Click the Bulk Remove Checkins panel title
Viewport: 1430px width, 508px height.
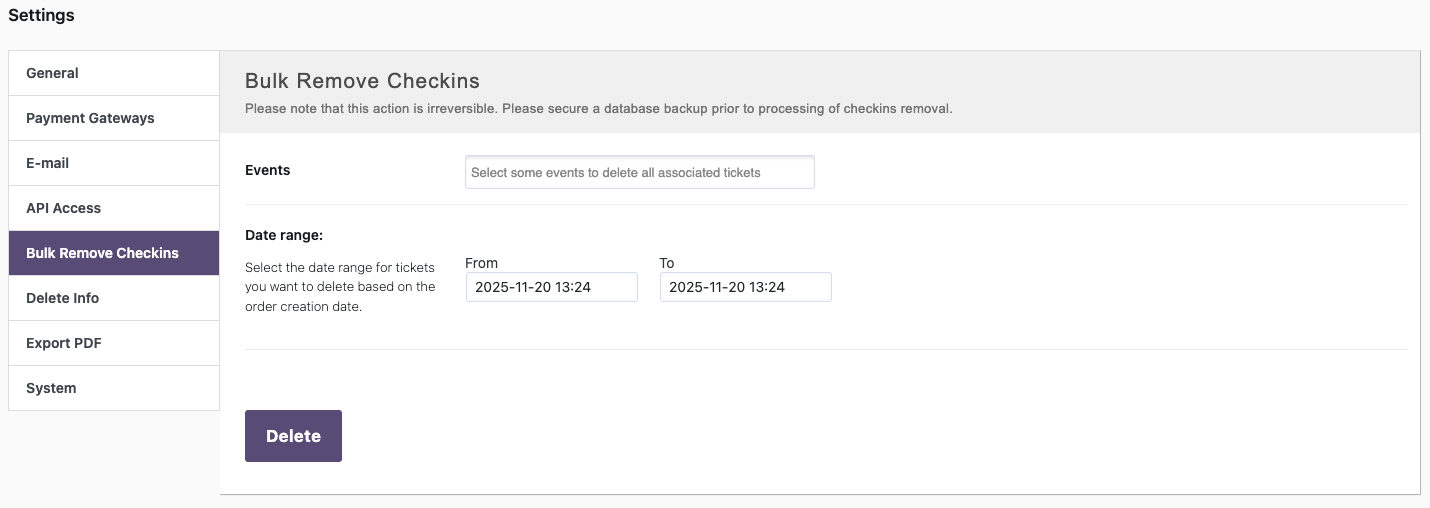click(362, 81)
